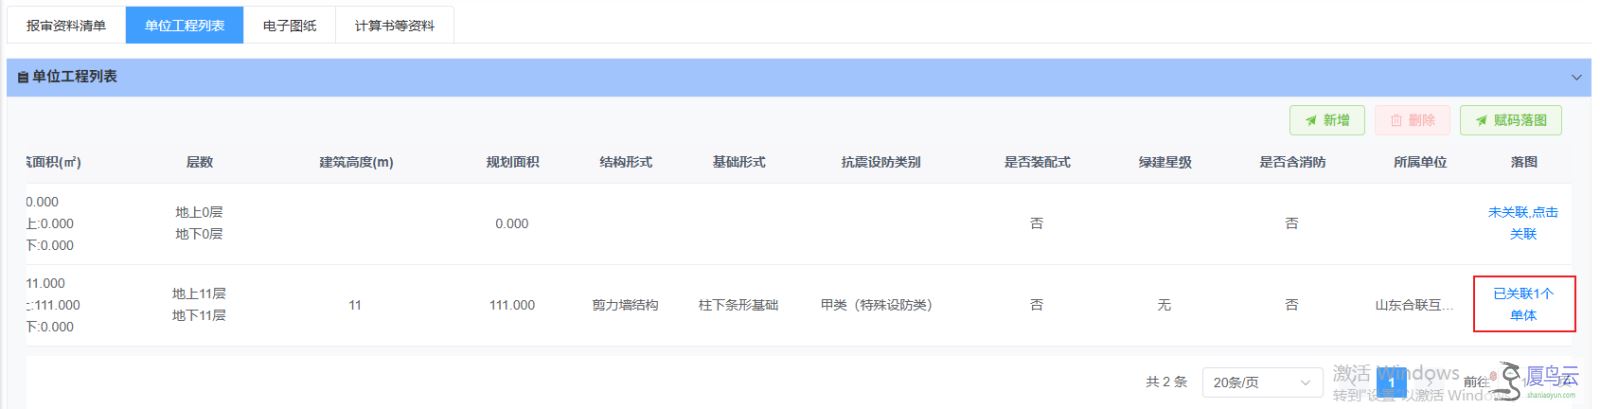The width and height of the screenshot is (1600, 409).
Task: Select the 剪力墙结构 cell
Action: click(625, 305)
